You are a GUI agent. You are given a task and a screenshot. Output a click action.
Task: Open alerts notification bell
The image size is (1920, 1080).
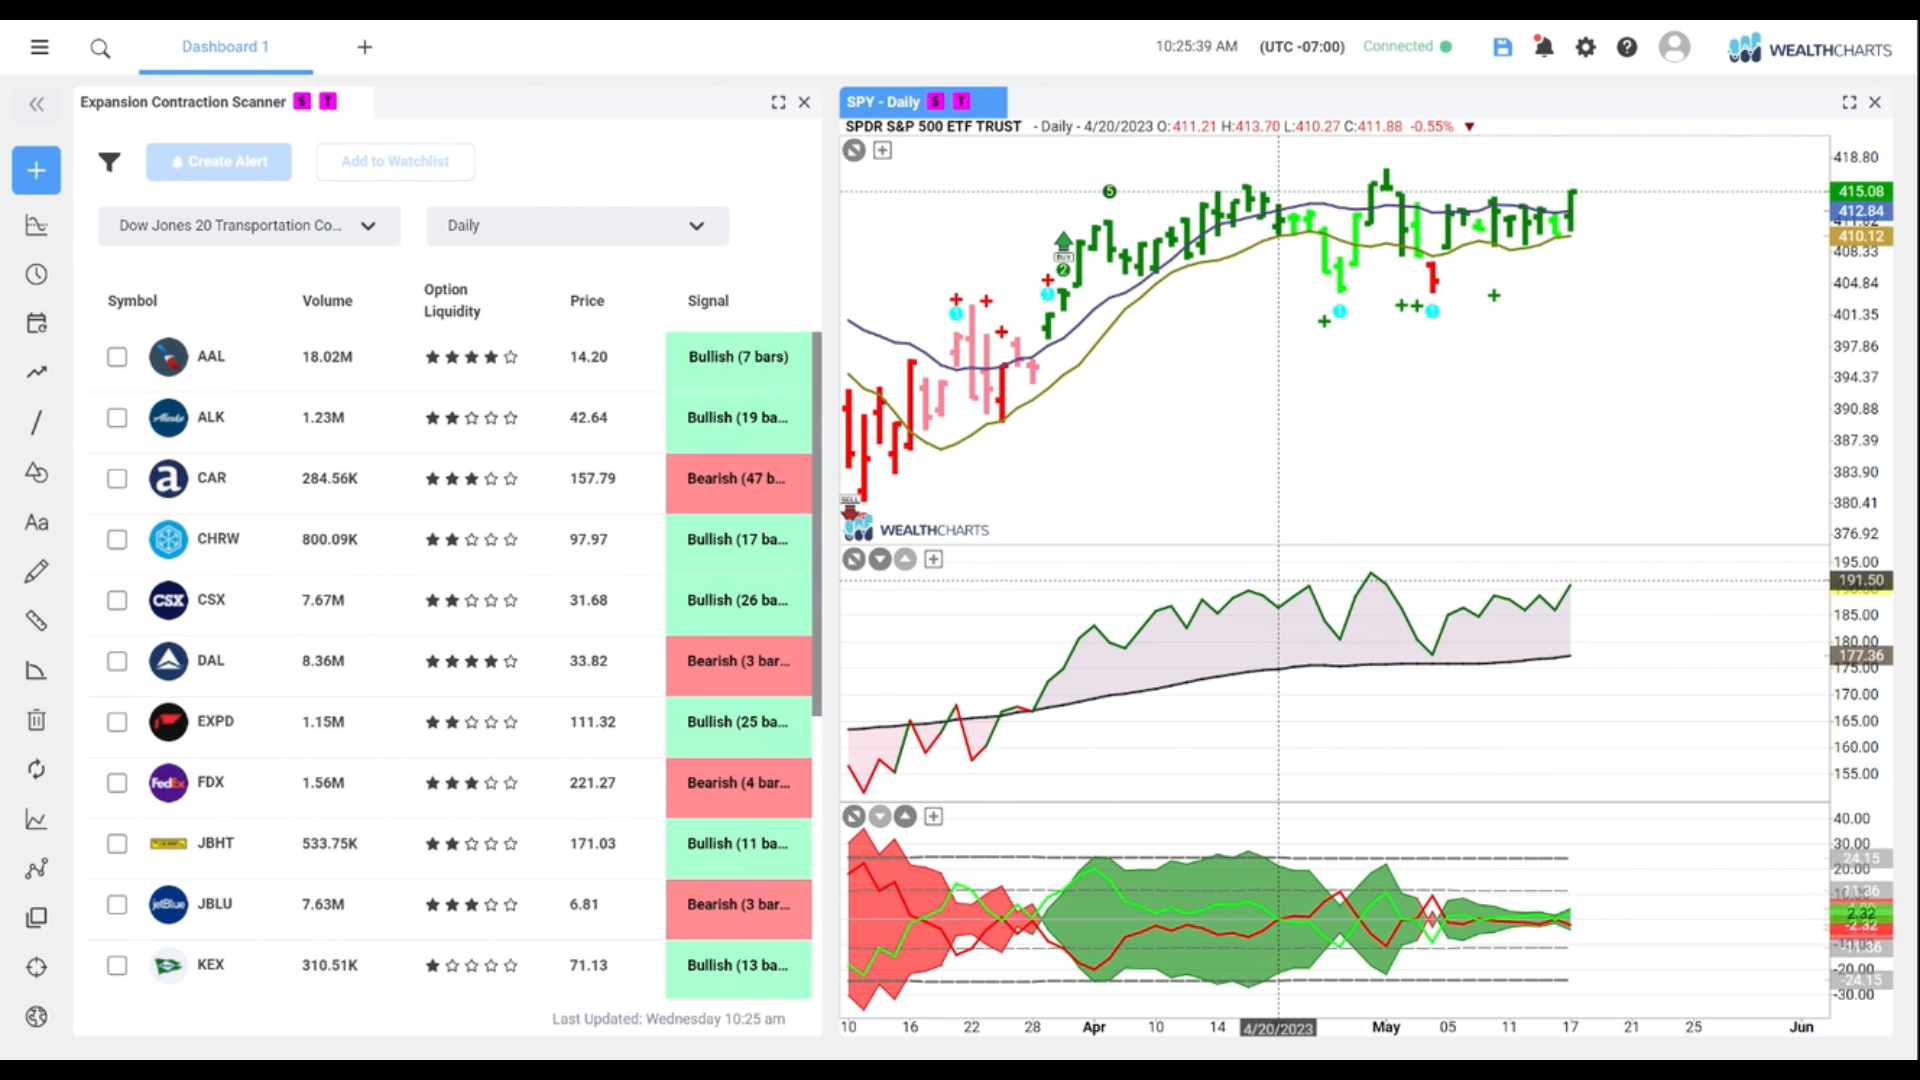point(1543,47)
